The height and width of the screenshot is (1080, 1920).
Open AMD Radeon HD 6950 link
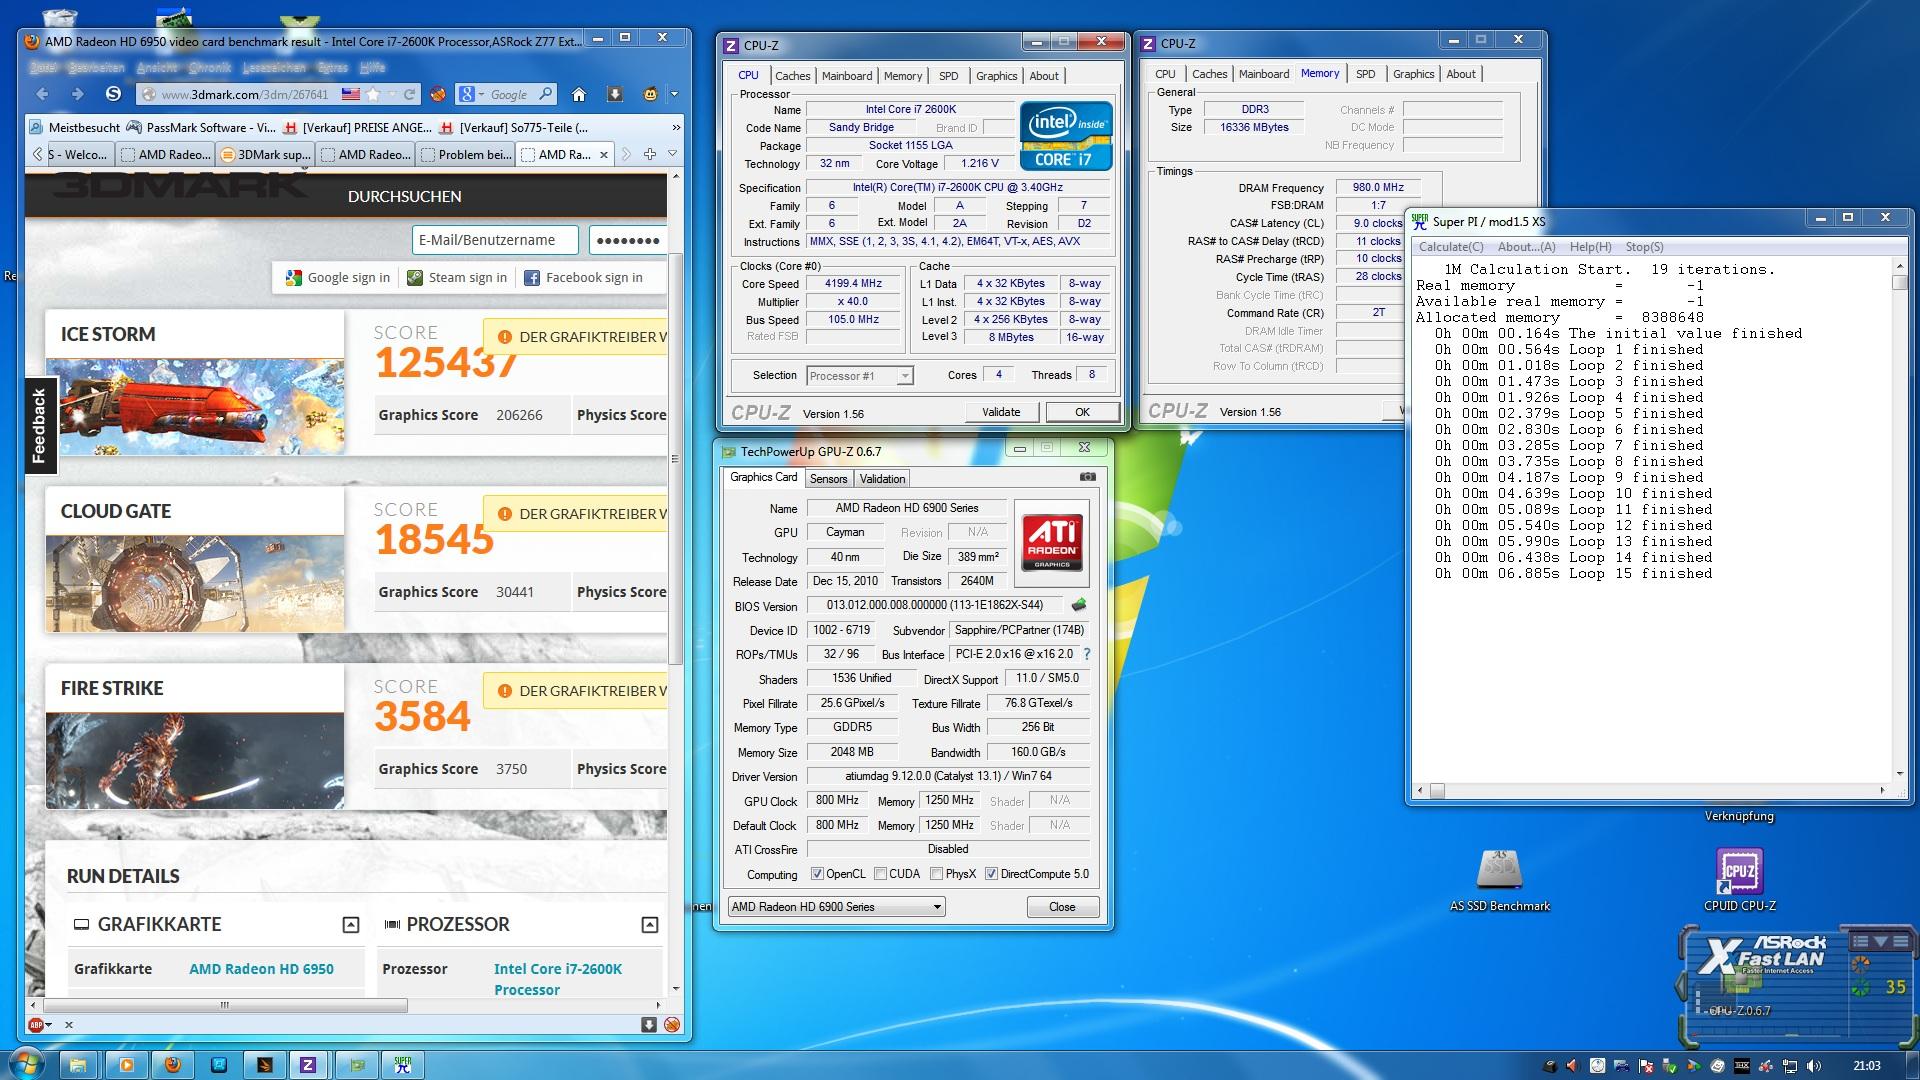pos(261,969)
